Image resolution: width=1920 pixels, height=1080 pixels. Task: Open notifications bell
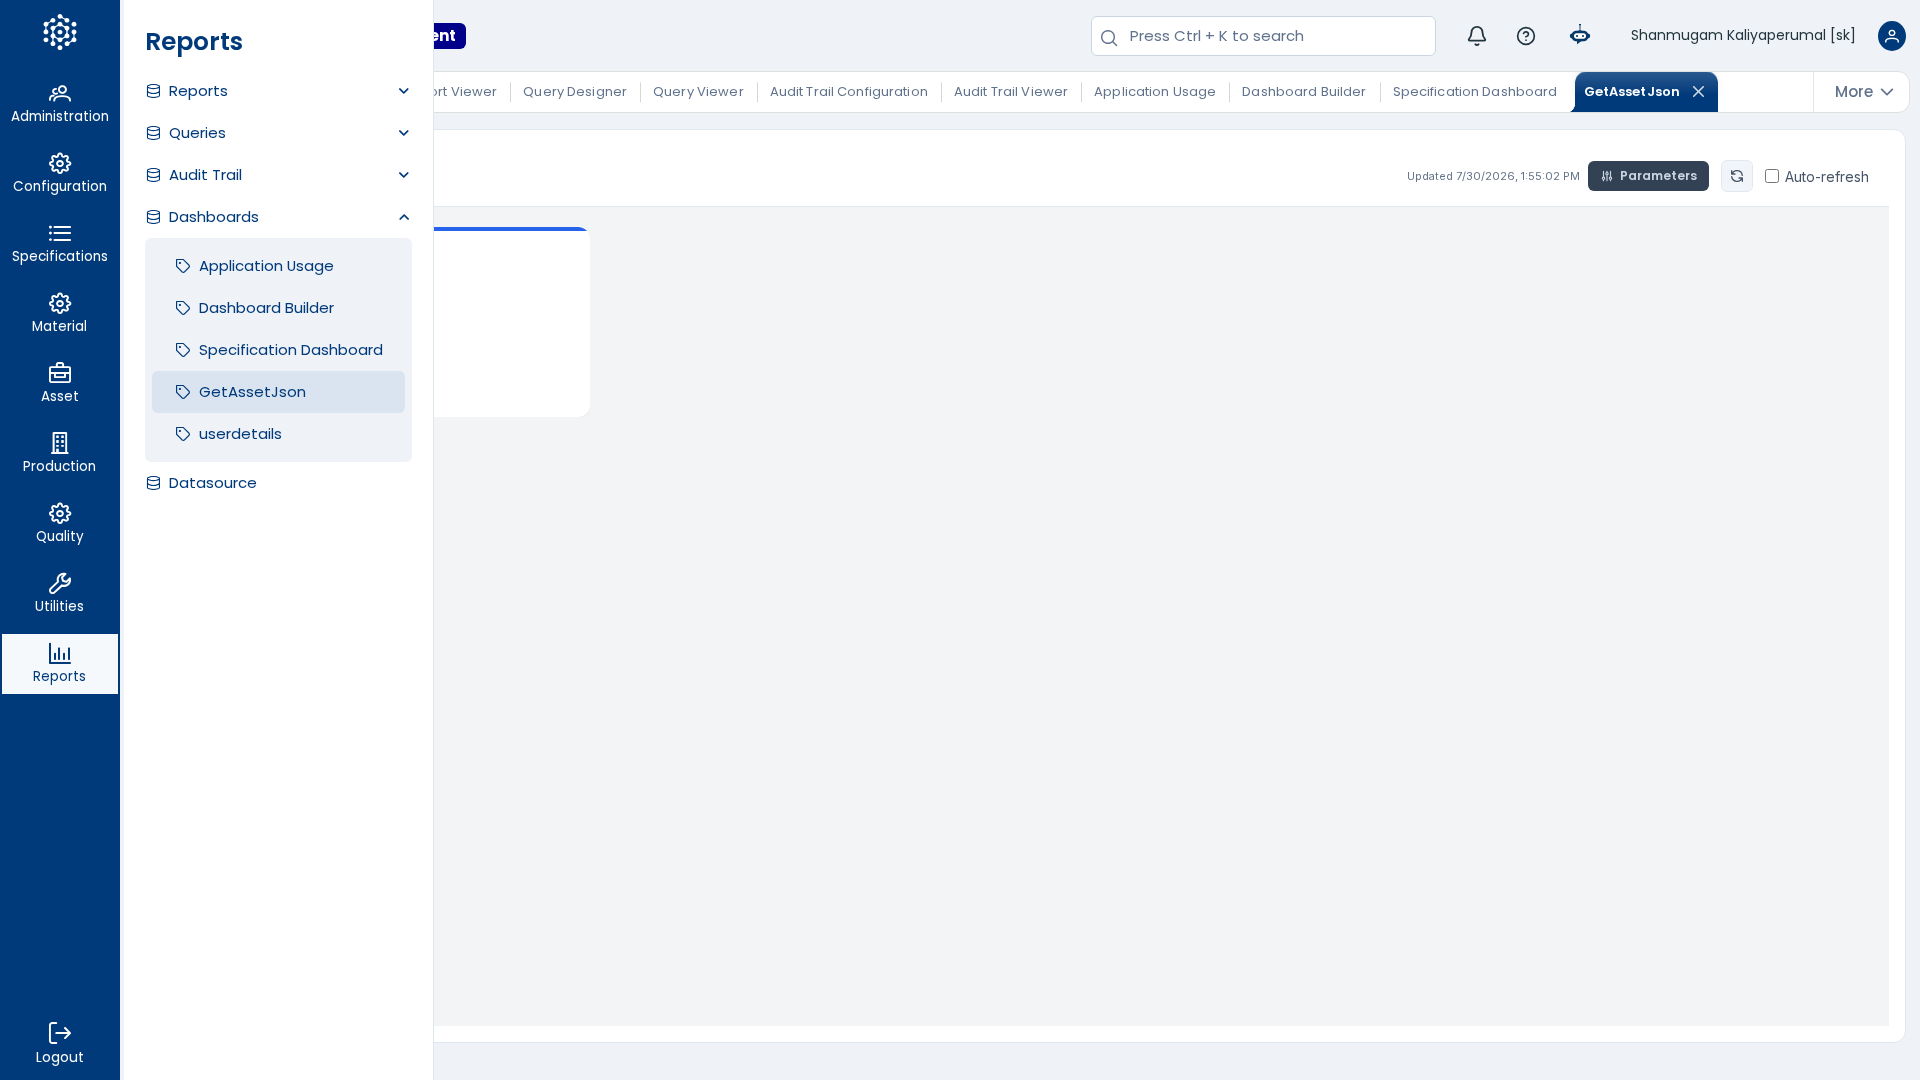point(1477,36)
